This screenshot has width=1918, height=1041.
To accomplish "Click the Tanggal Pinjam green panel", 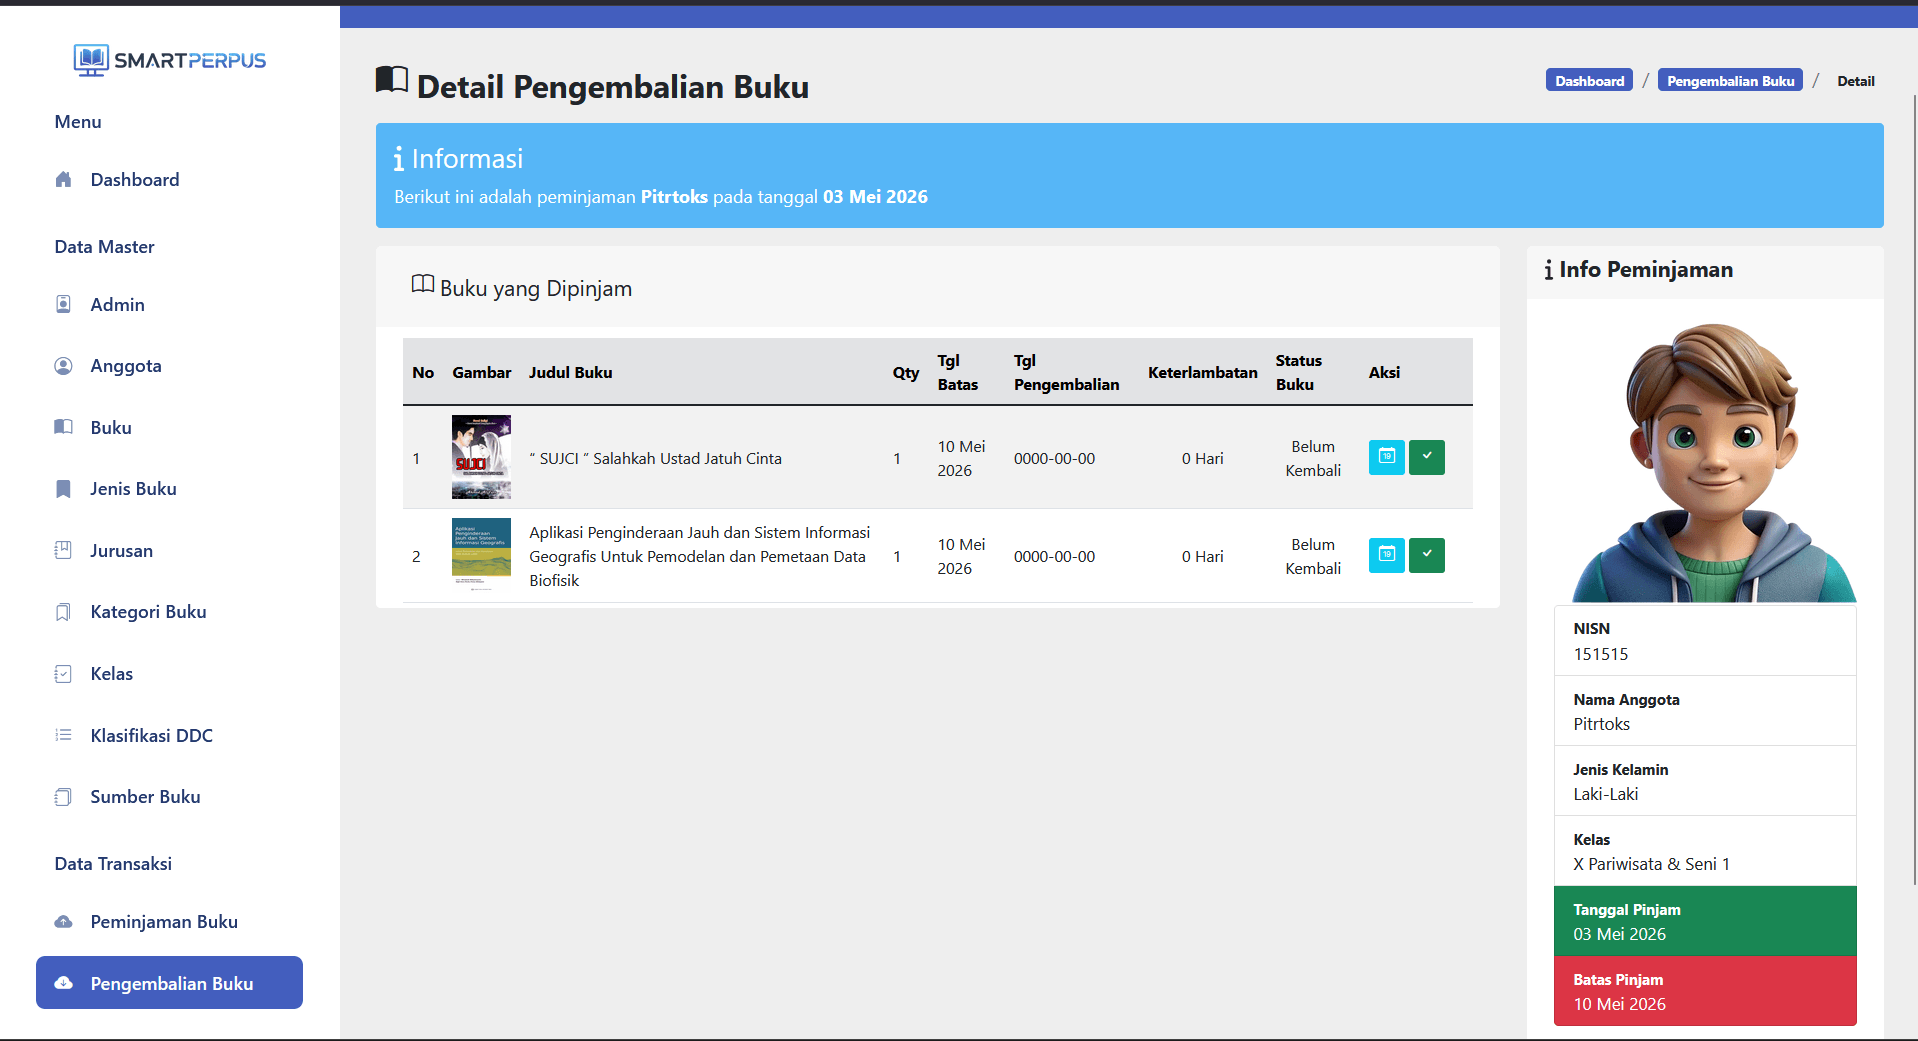I will 1705,921.
